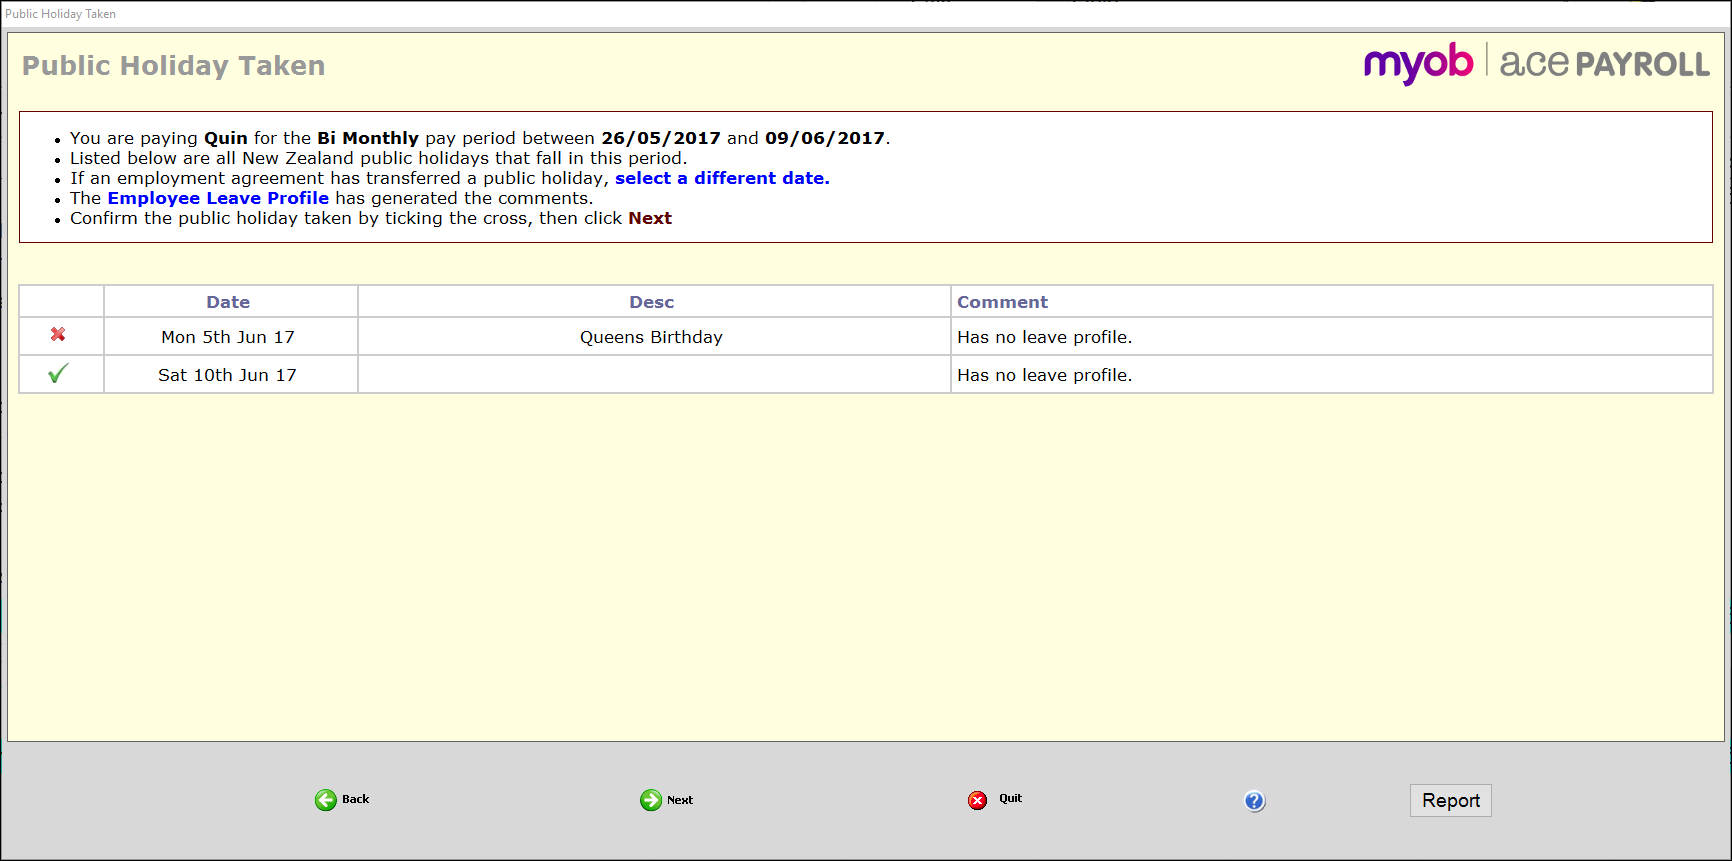Click the Date column header
Screen dimensions: 1732x861
(230, 302)
